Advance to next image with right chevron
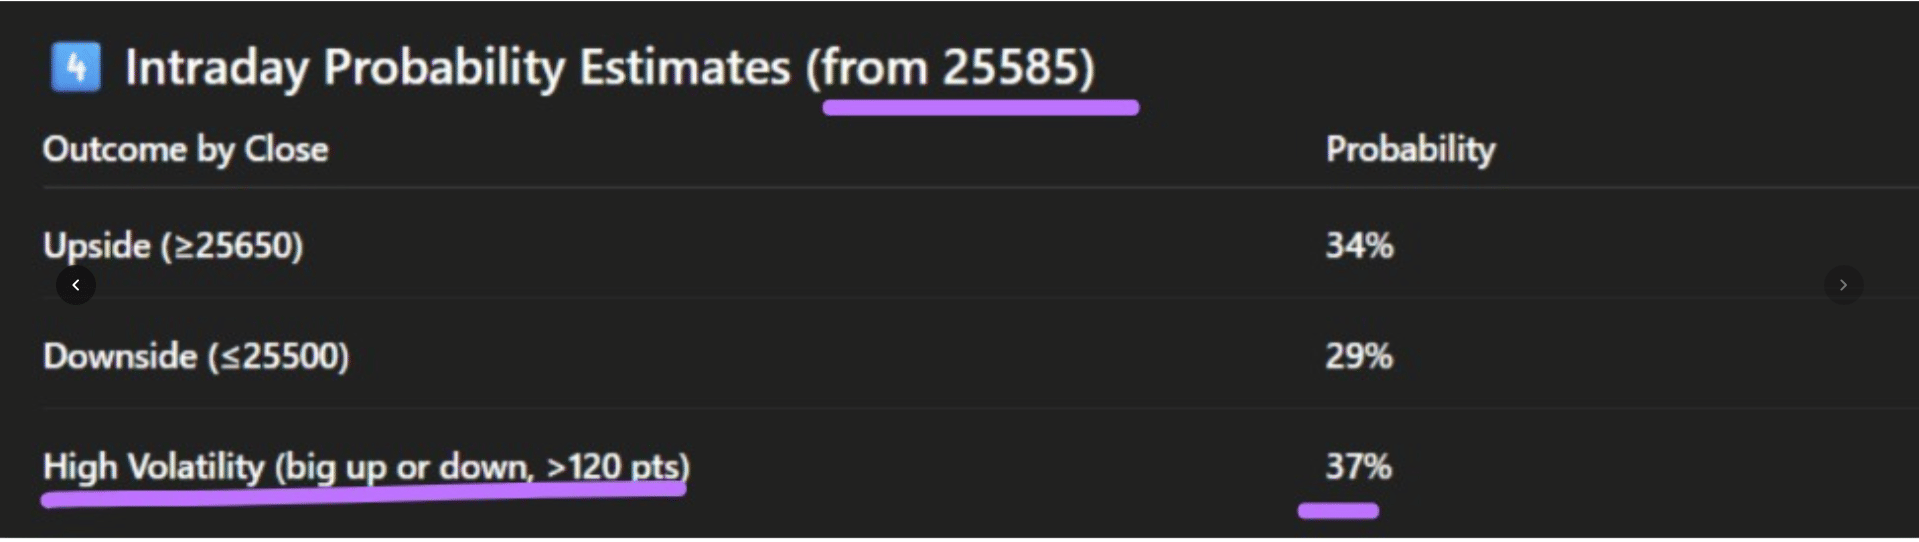This screenshot has width=1919, height=542. (x=1843, y=285)
